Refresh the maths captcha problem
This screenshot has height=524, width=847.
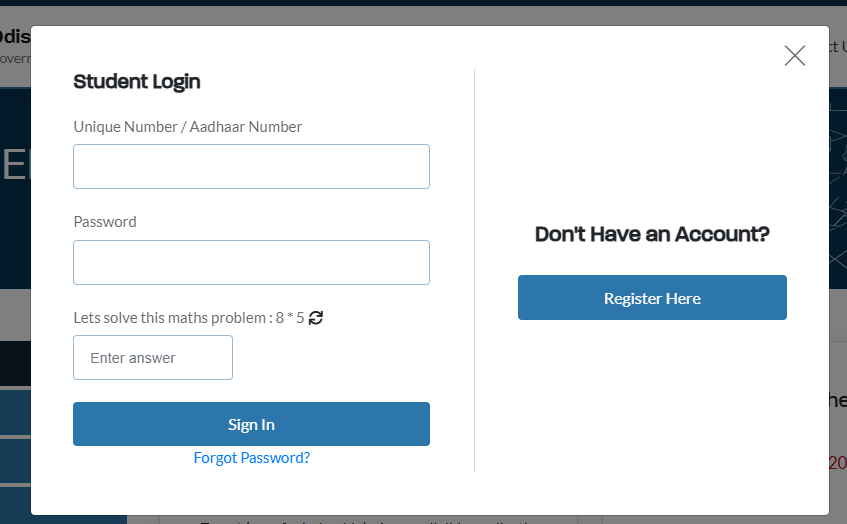(316, 318)
